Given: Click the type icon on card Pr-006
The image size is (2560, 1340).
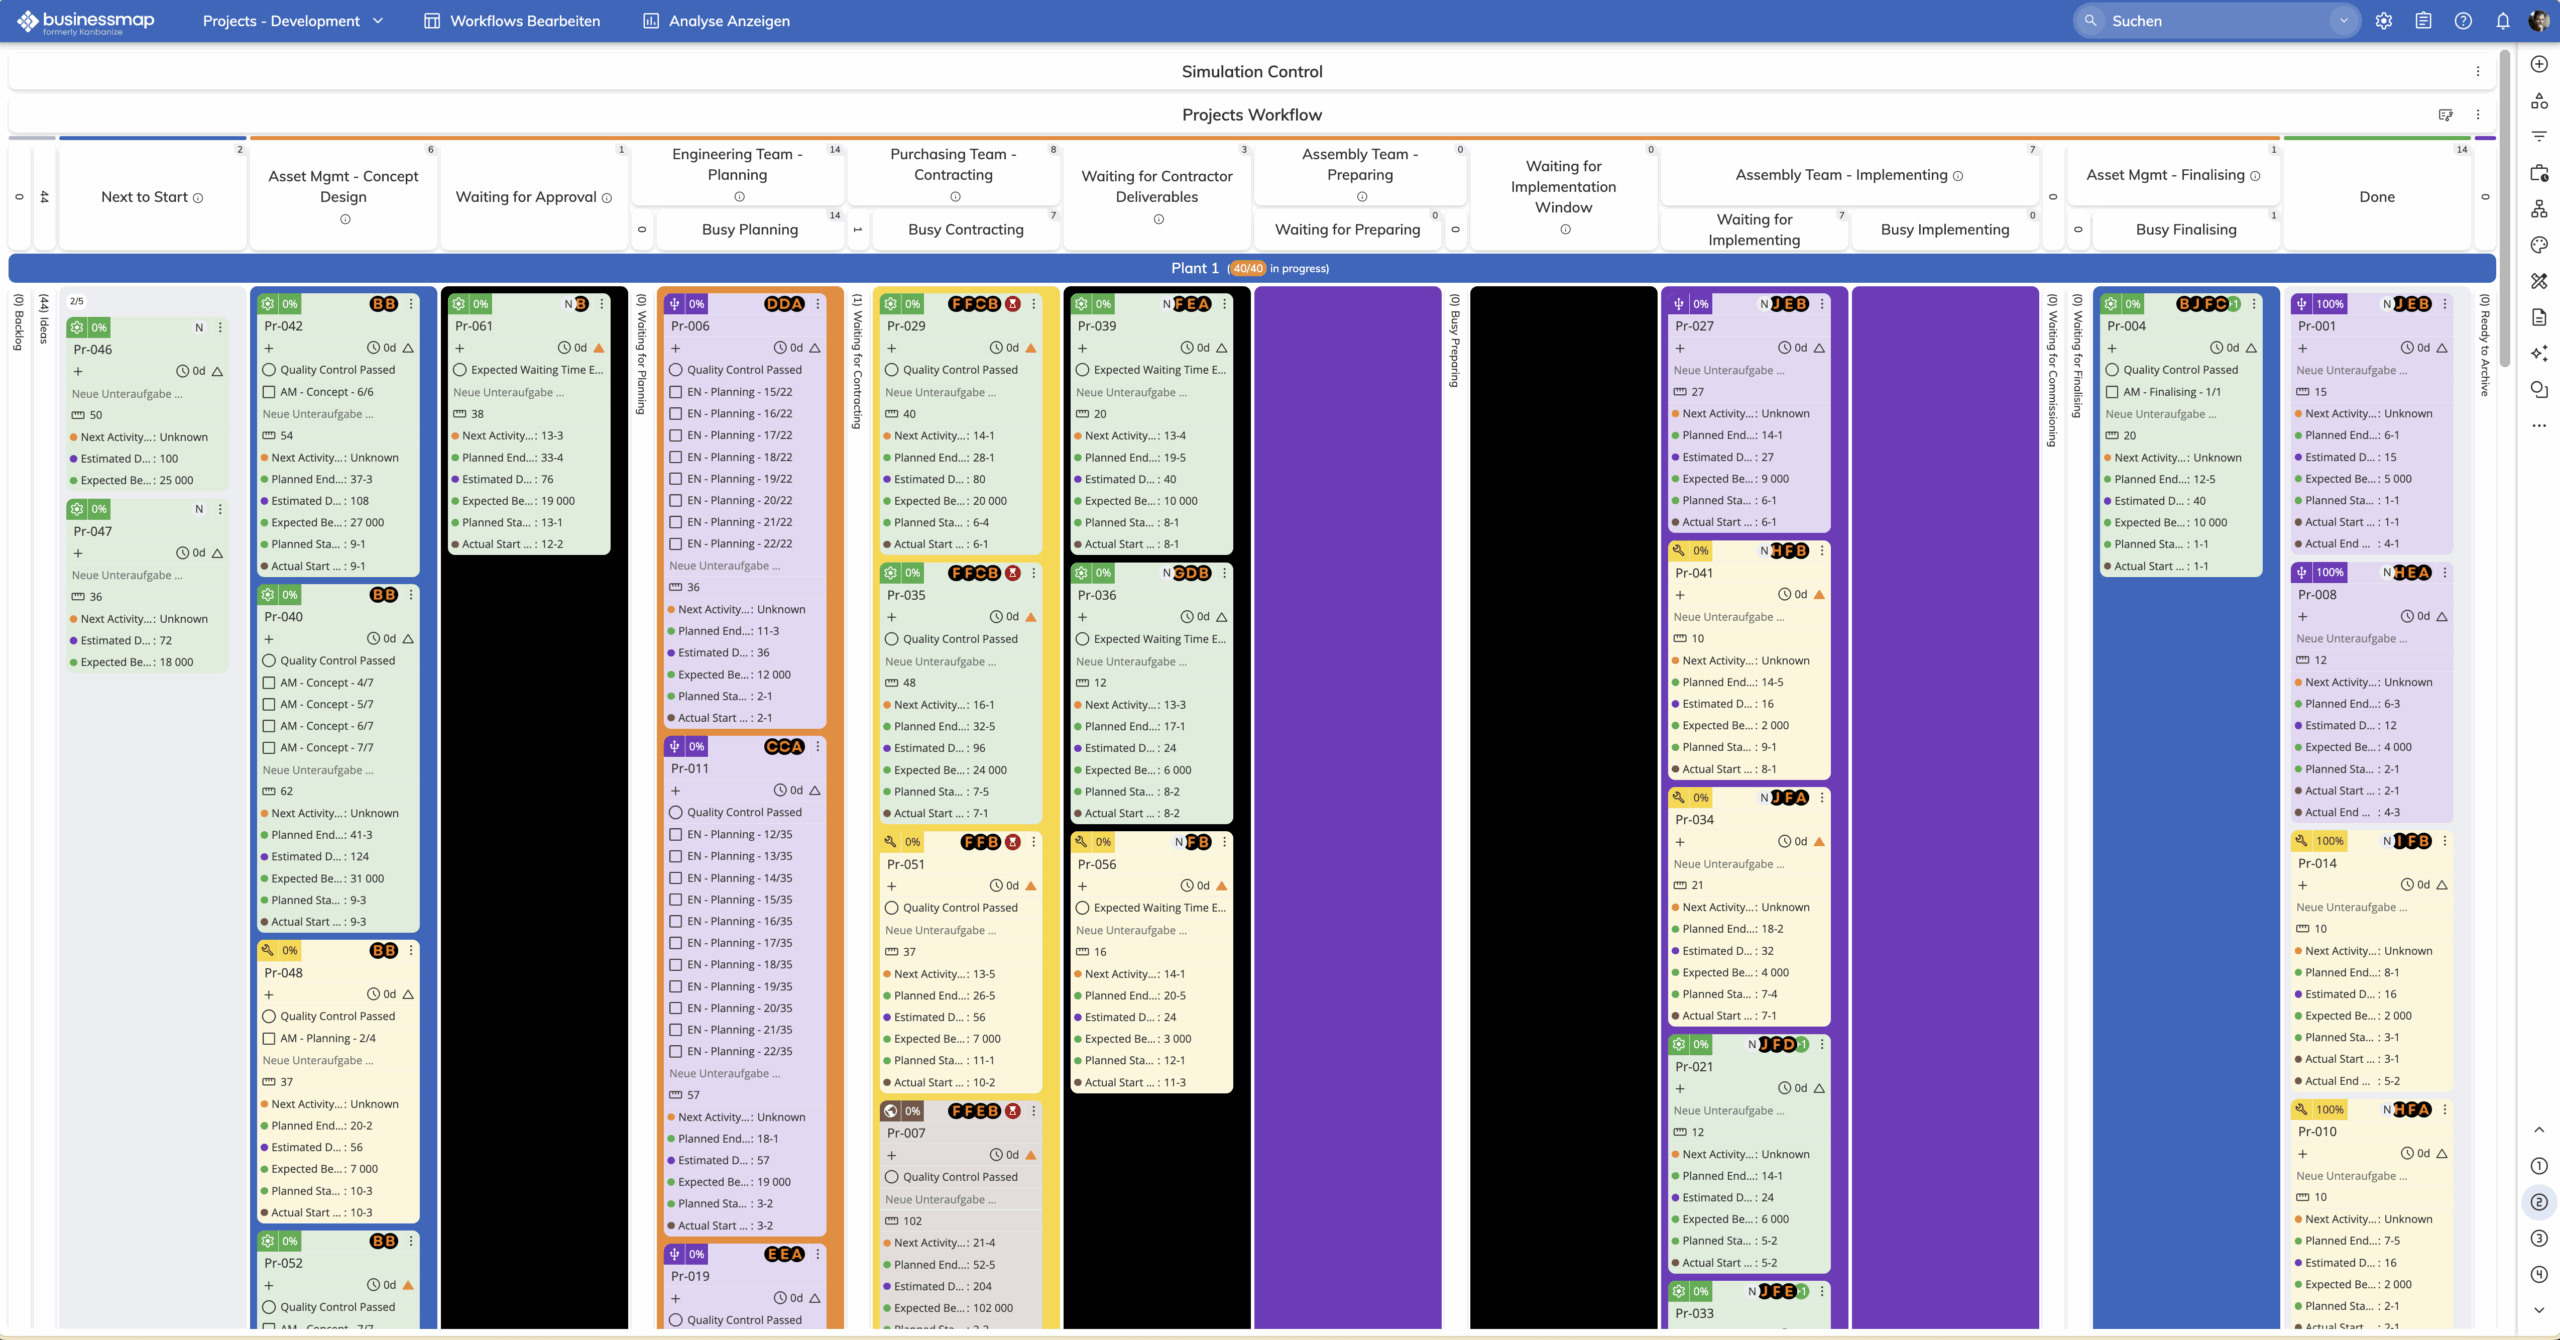Looking at the screenshot, I should click(x=675, y=304).
